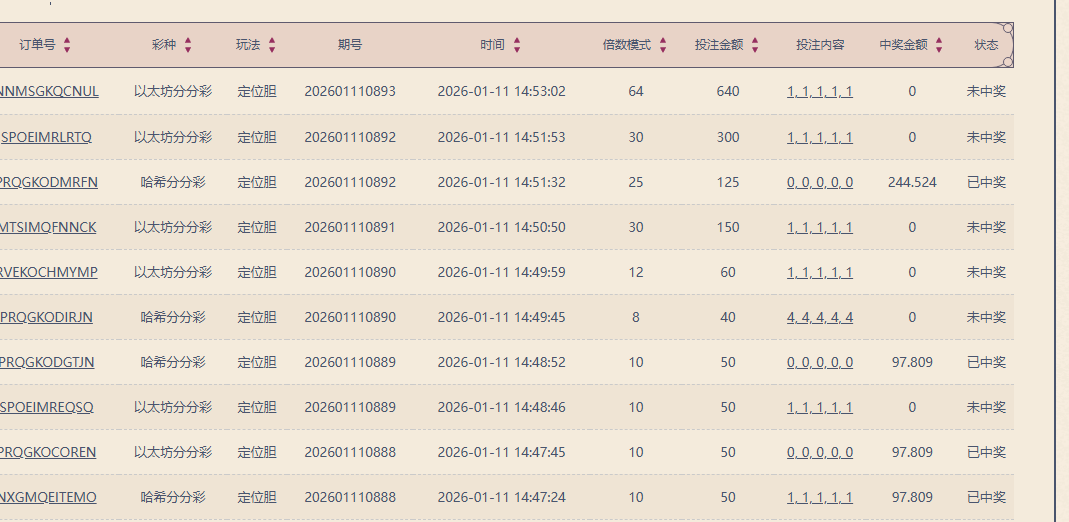Click the 中奖金额 sort arrows
This screenshot has height=522, width=1069.
coord(939,45)
